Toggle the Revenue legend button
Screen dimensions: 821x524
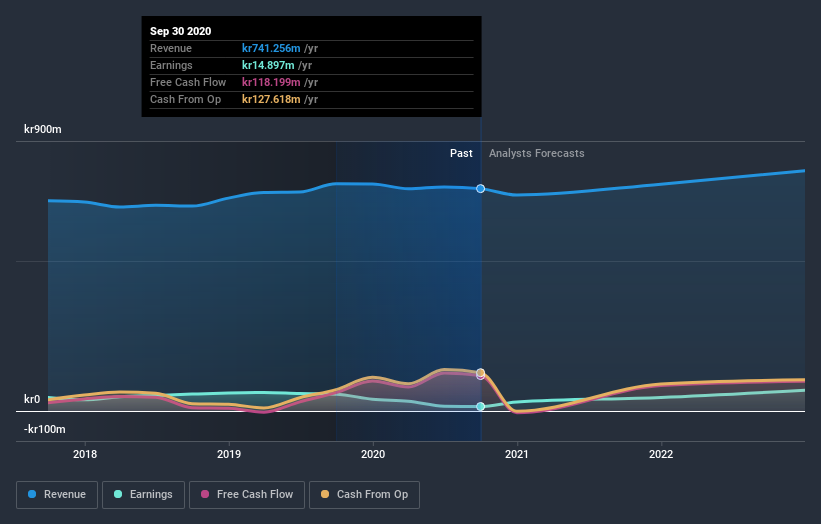coord(57,495)
